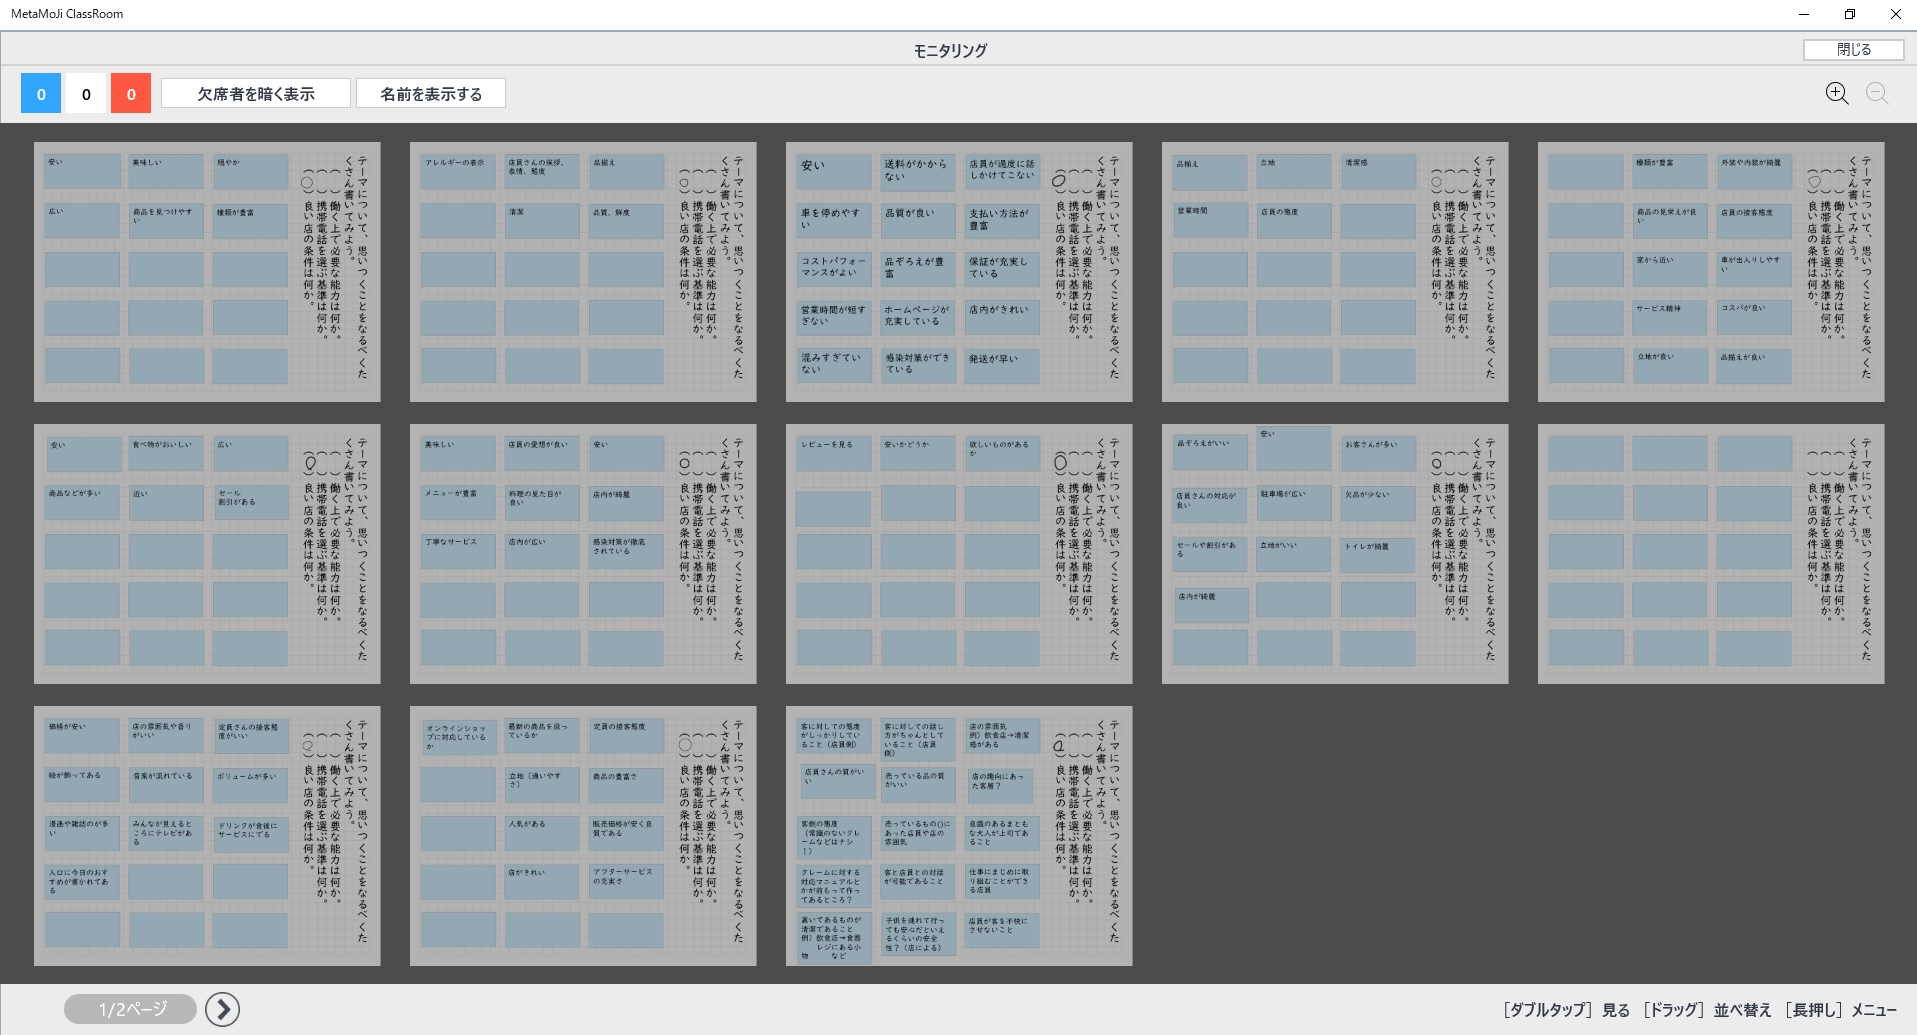
Task: Select the top-right student sheet thumbnail
Action: 1711,272
